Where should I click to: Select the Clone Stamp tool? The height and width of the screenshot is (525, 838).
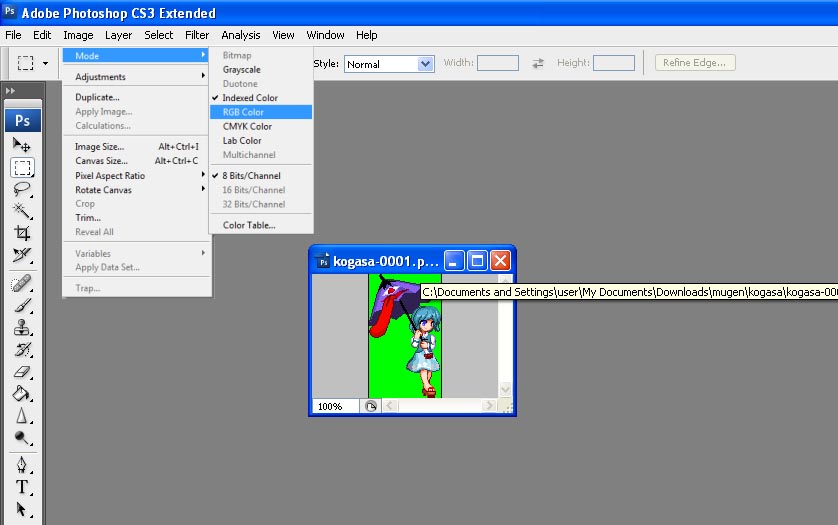22,327
